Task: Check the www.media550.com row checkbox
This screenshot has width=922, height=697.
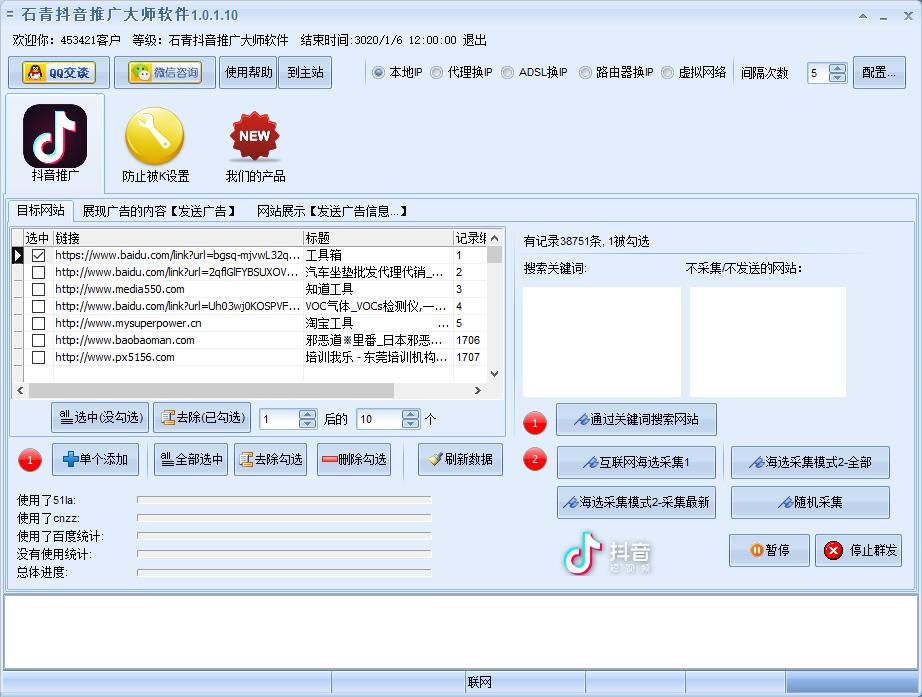Action: [x=38, y=289]
